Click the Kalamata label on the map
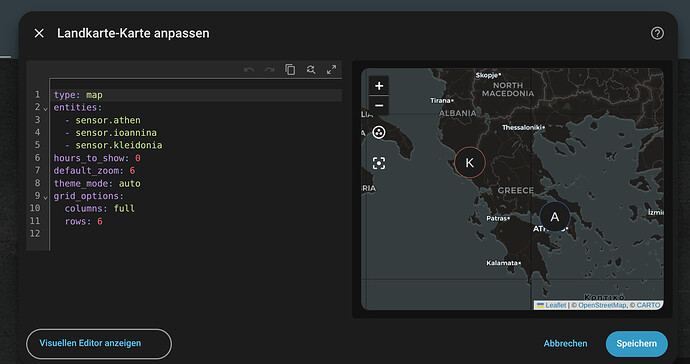 tap(502, 263)
